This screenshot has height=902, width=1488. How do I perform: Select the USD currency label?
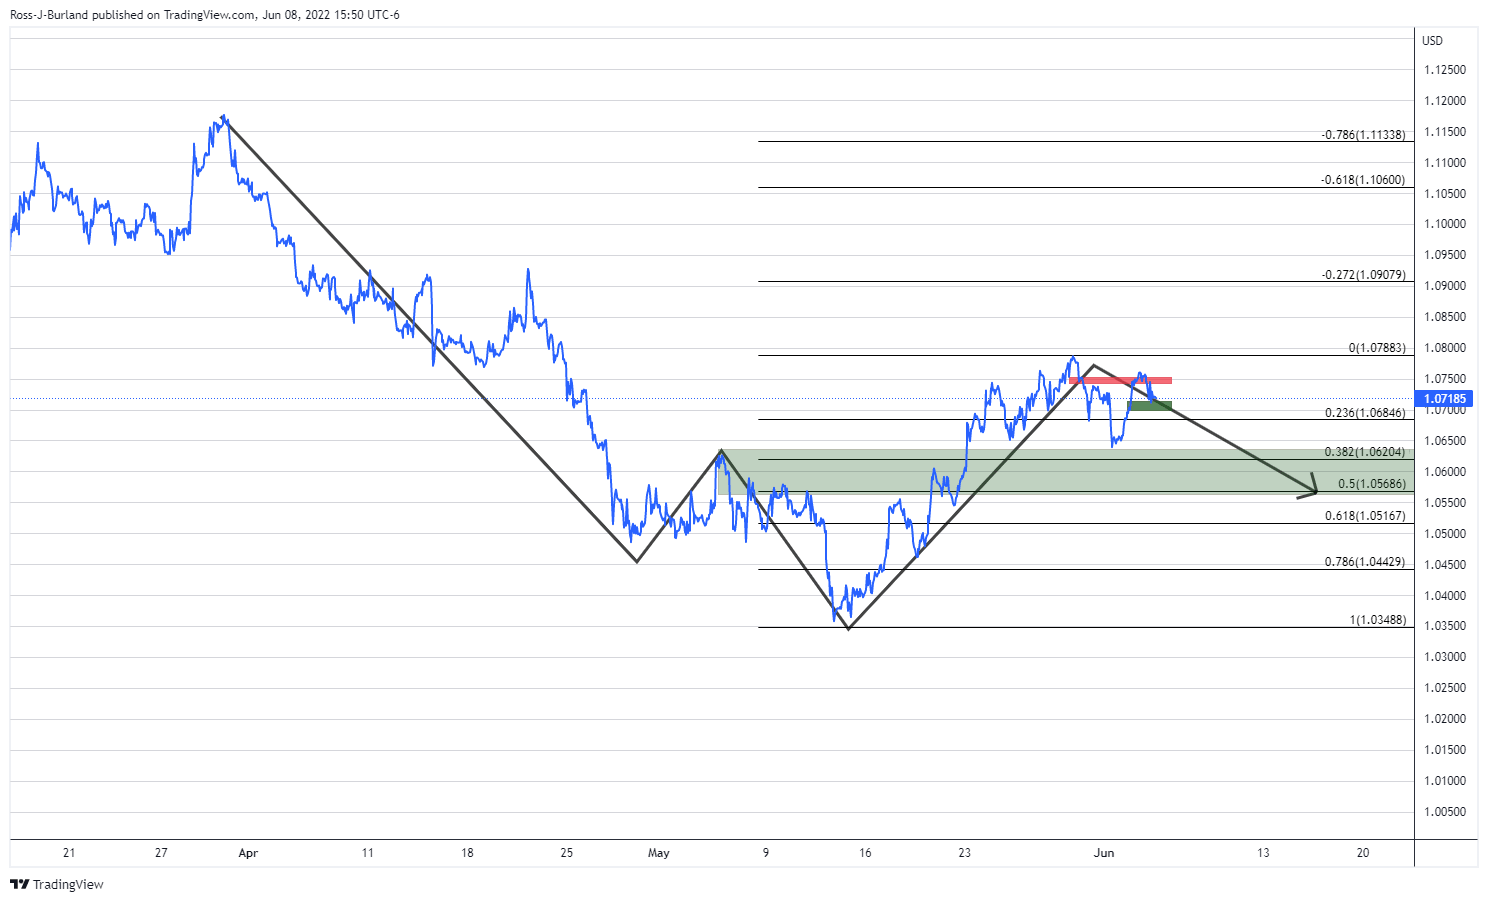click(x=1433, y=41)
